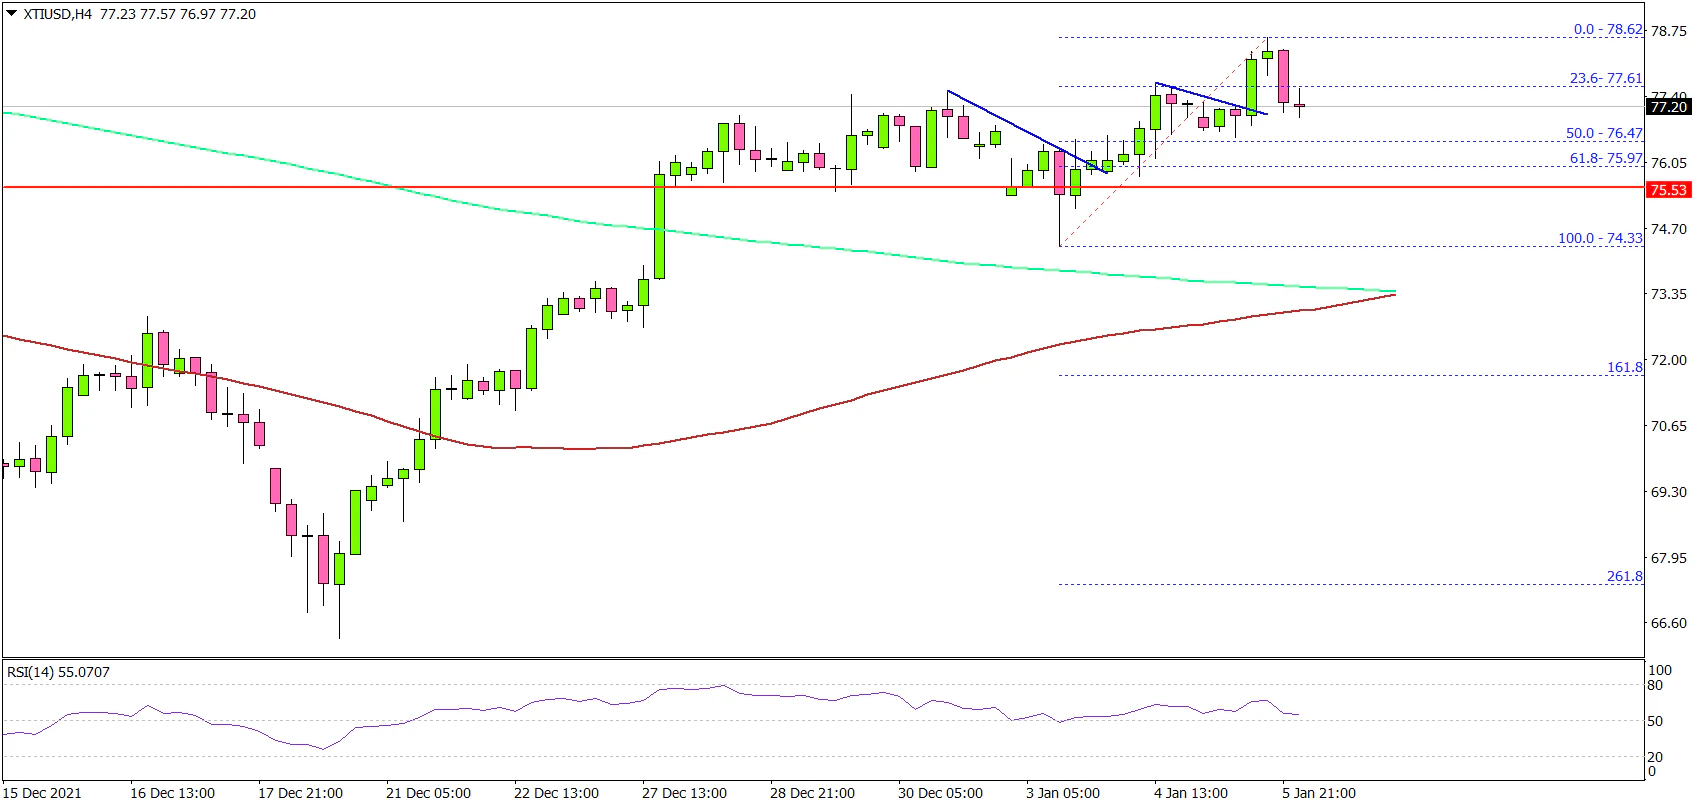Viewport: 1700px width, 807px height.
Task: Click the red 75.53 price tag
Action: point(1668,190)
